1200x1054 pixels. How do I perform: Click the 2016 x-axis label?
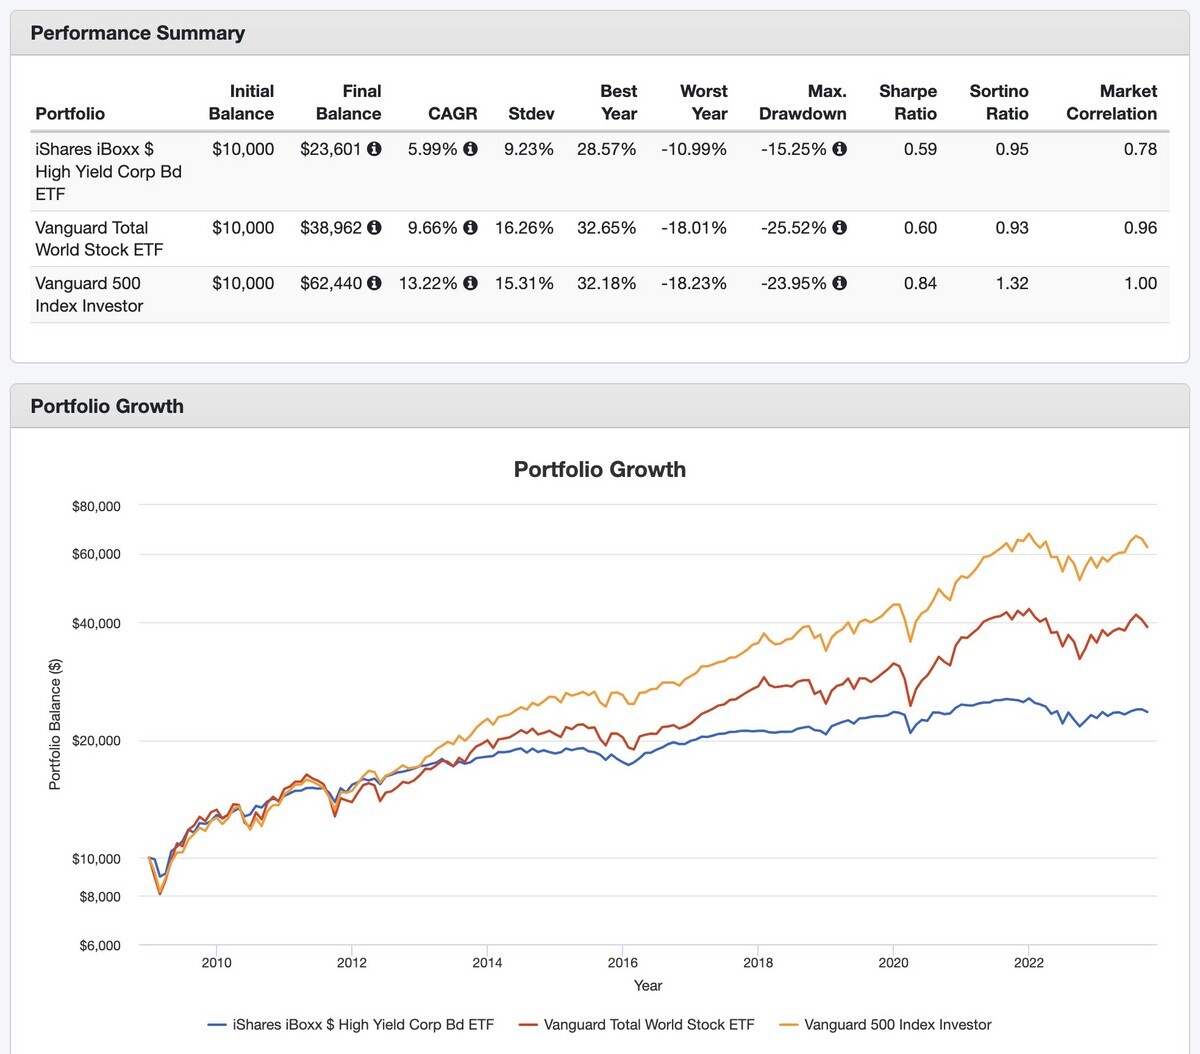point(622,963)
